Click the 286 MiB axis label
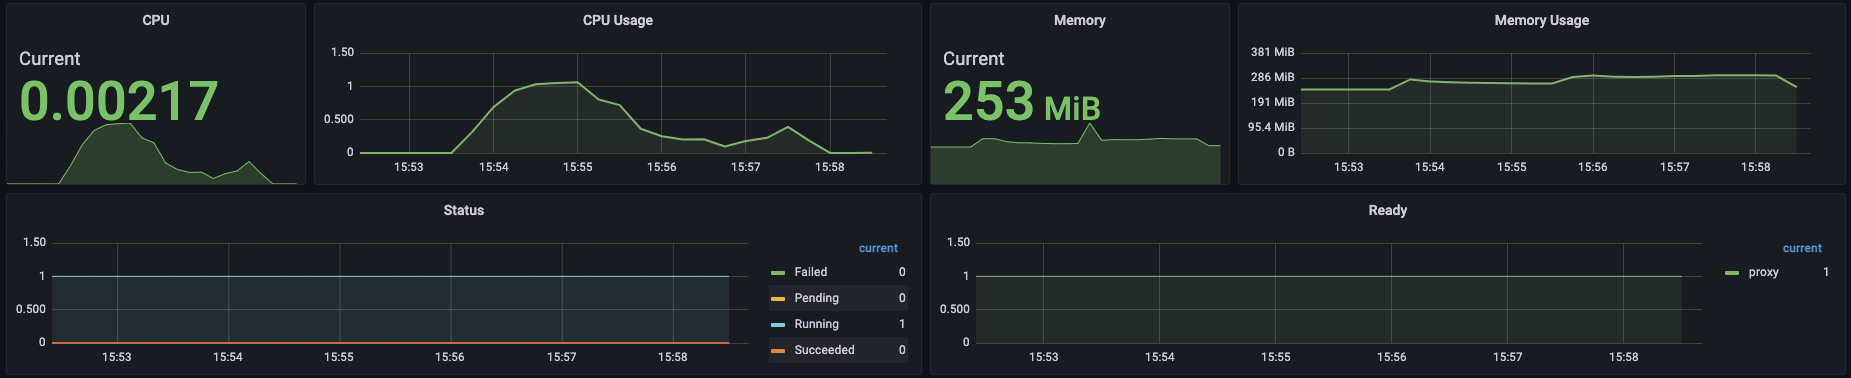The width and height of the screenshot is (1851, 378). click(x=1273, y=77)
